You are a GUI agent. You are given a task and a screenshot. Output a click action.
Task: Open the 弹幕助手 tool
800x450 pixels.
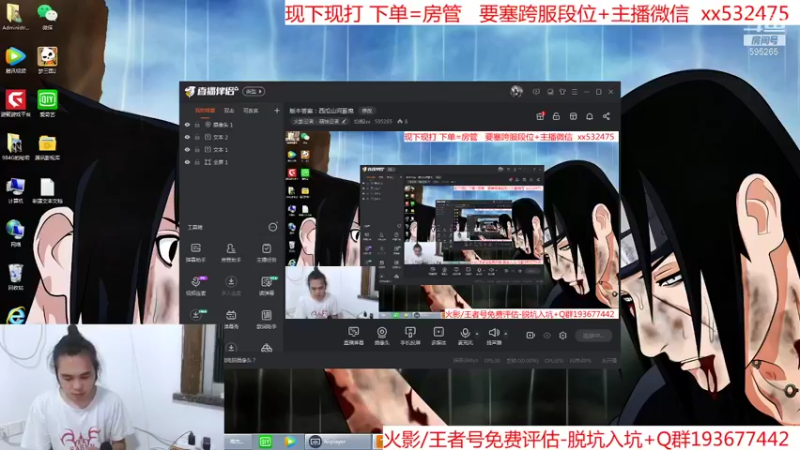click(195, 253)
